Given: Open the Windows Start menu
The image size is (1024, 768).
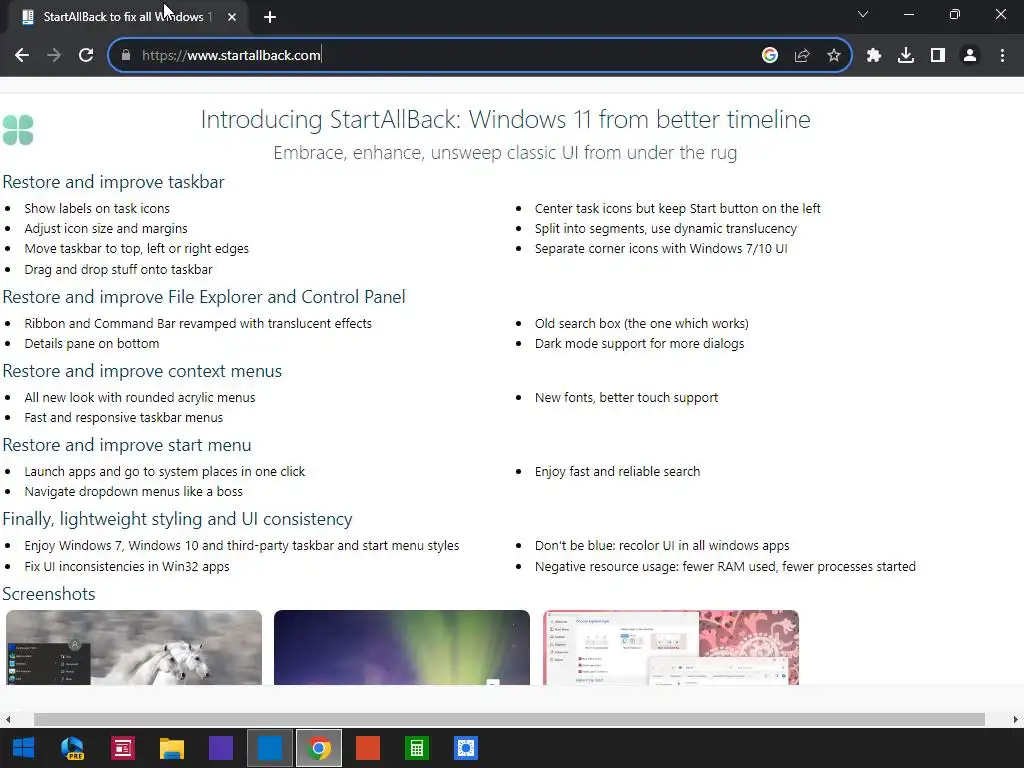Looking at the screenshot, I should click(x=24, y=748).
